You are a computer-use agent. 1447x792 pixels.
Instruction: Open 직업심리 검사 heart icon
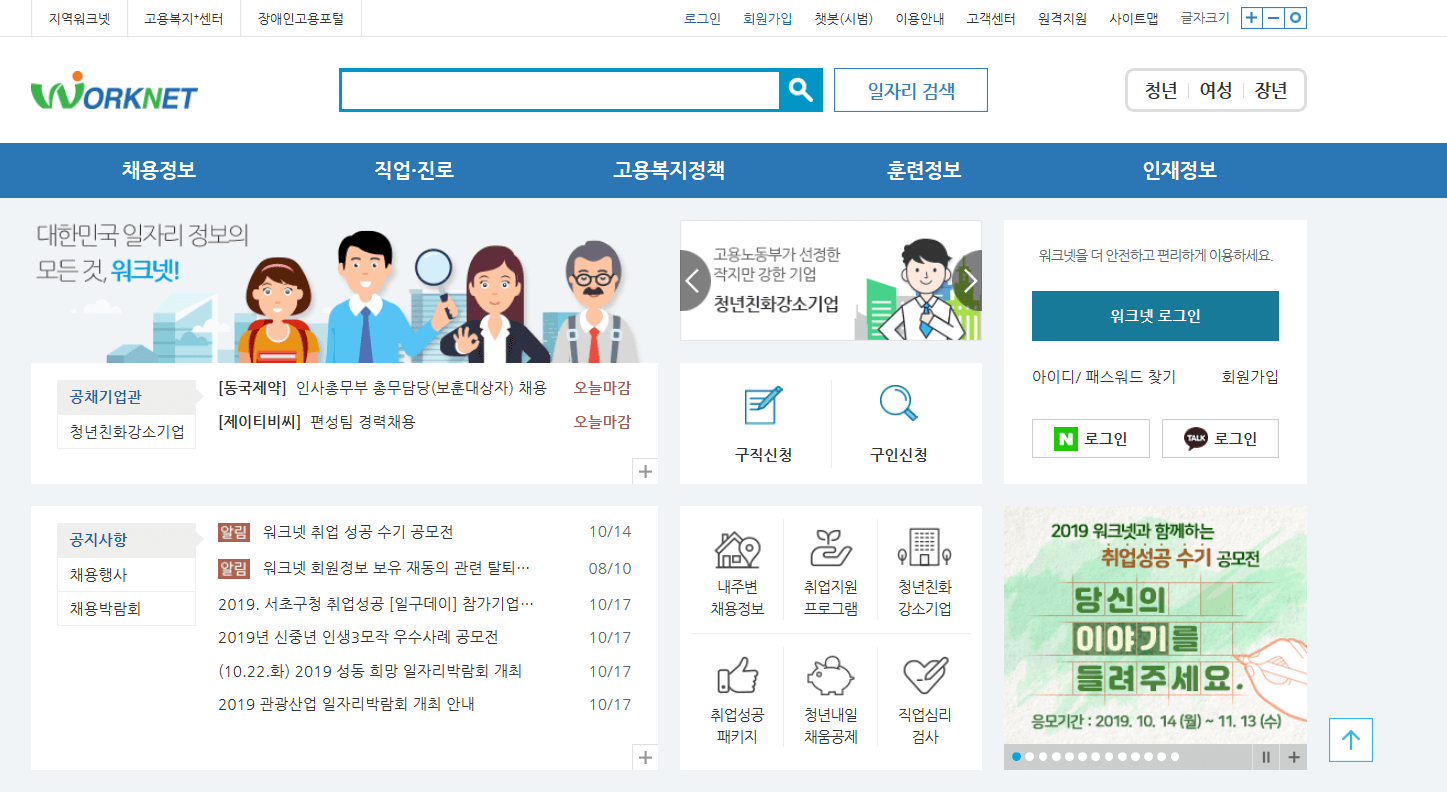[924, 677]
